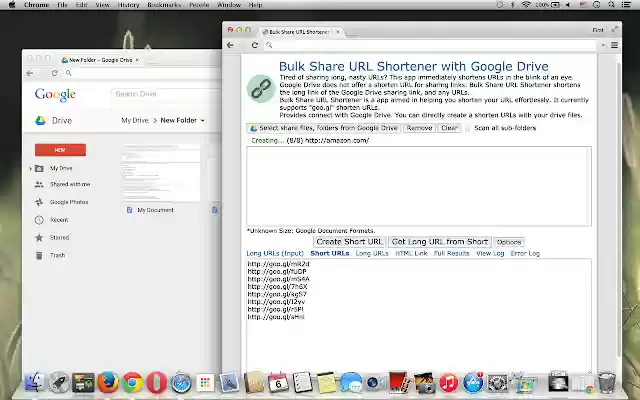This screenshot has height=400, width=640.
Task: Open Messages speech bubble icon in dock
Action: point(351,382)
